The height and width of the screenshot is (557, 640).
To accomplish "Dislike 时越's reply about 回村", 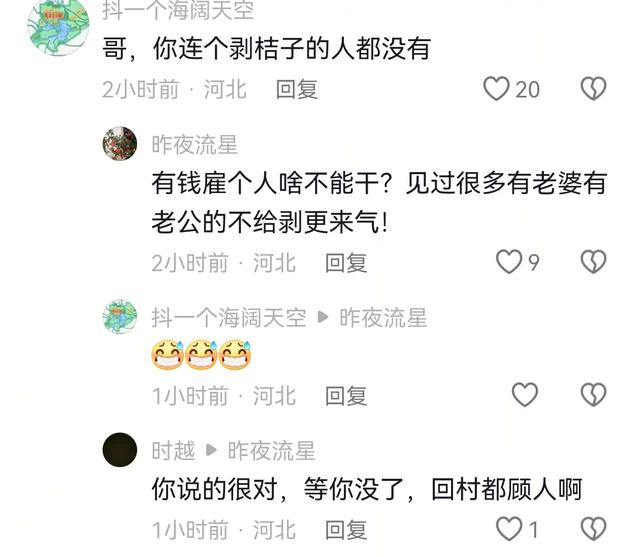I will (593, 529).
